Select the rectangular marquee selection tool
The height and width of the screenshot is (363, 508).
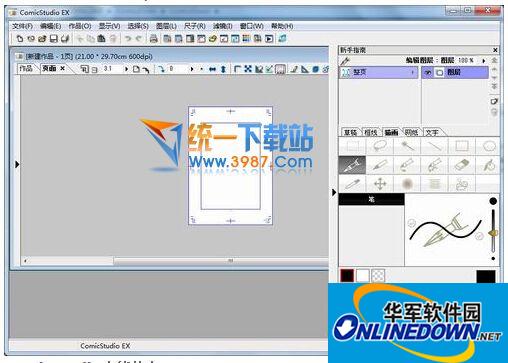[352, 146]
